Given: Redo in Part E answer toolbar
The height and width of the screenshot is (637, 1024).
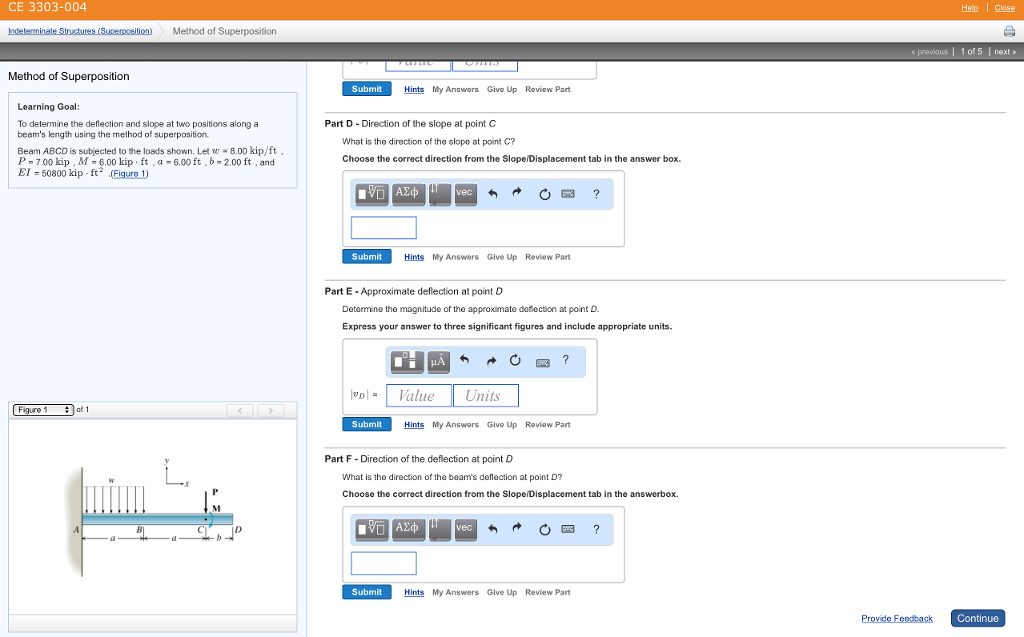Looking at the screenshot, I should pos(491,361).
